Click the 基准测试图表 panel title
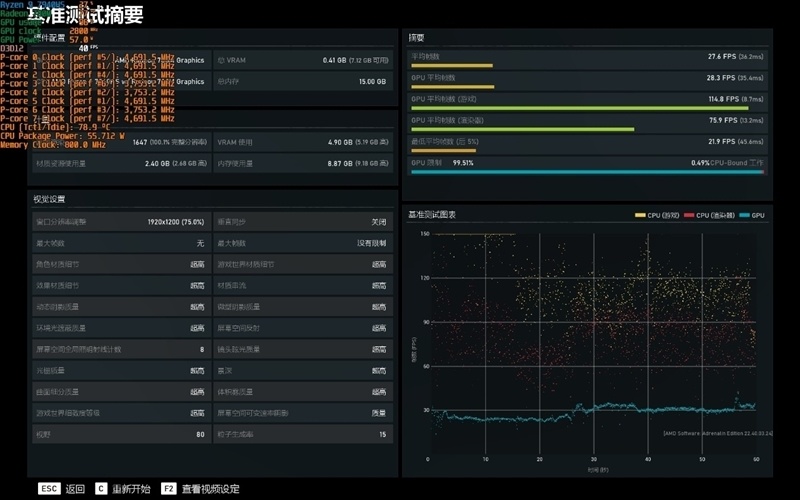The width and height of the screenshot is (800, 500). [432, 215]
